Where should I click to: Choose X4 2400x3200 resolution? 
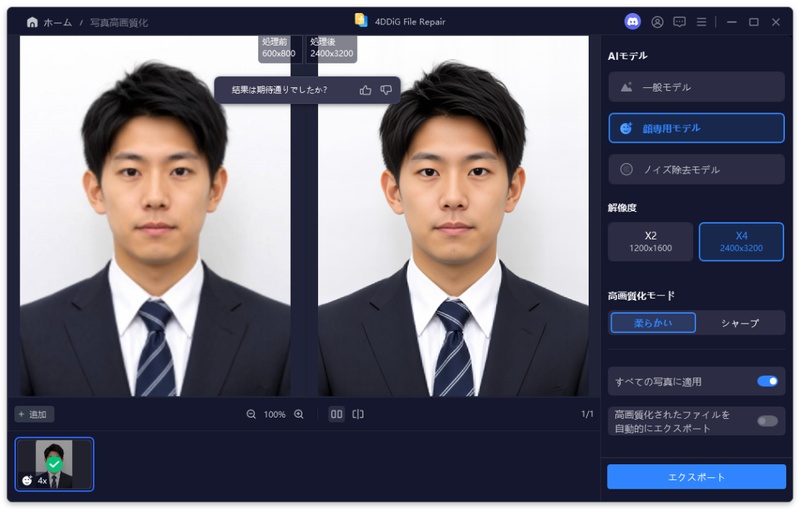tap(741, 242)
